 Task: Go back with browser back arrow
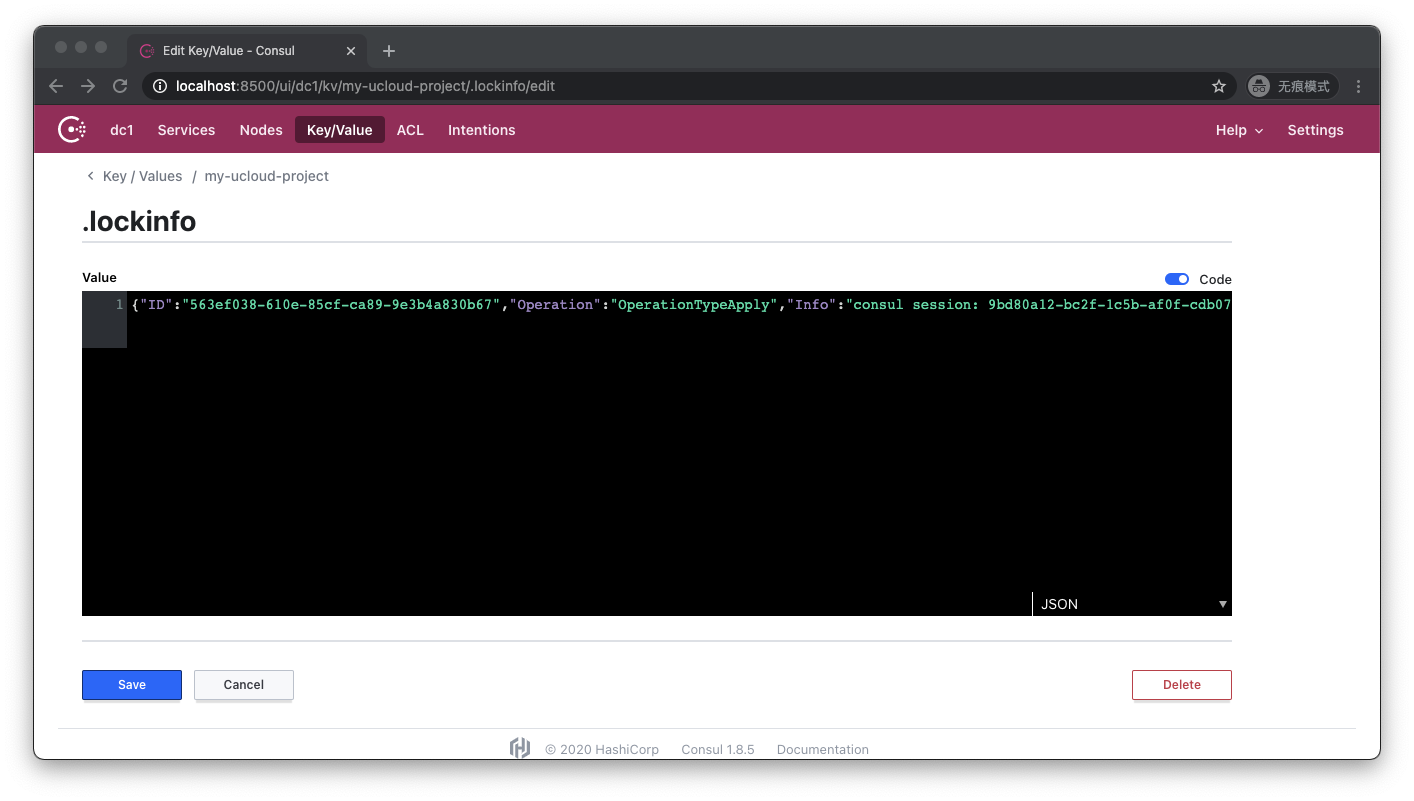(56, 86)
